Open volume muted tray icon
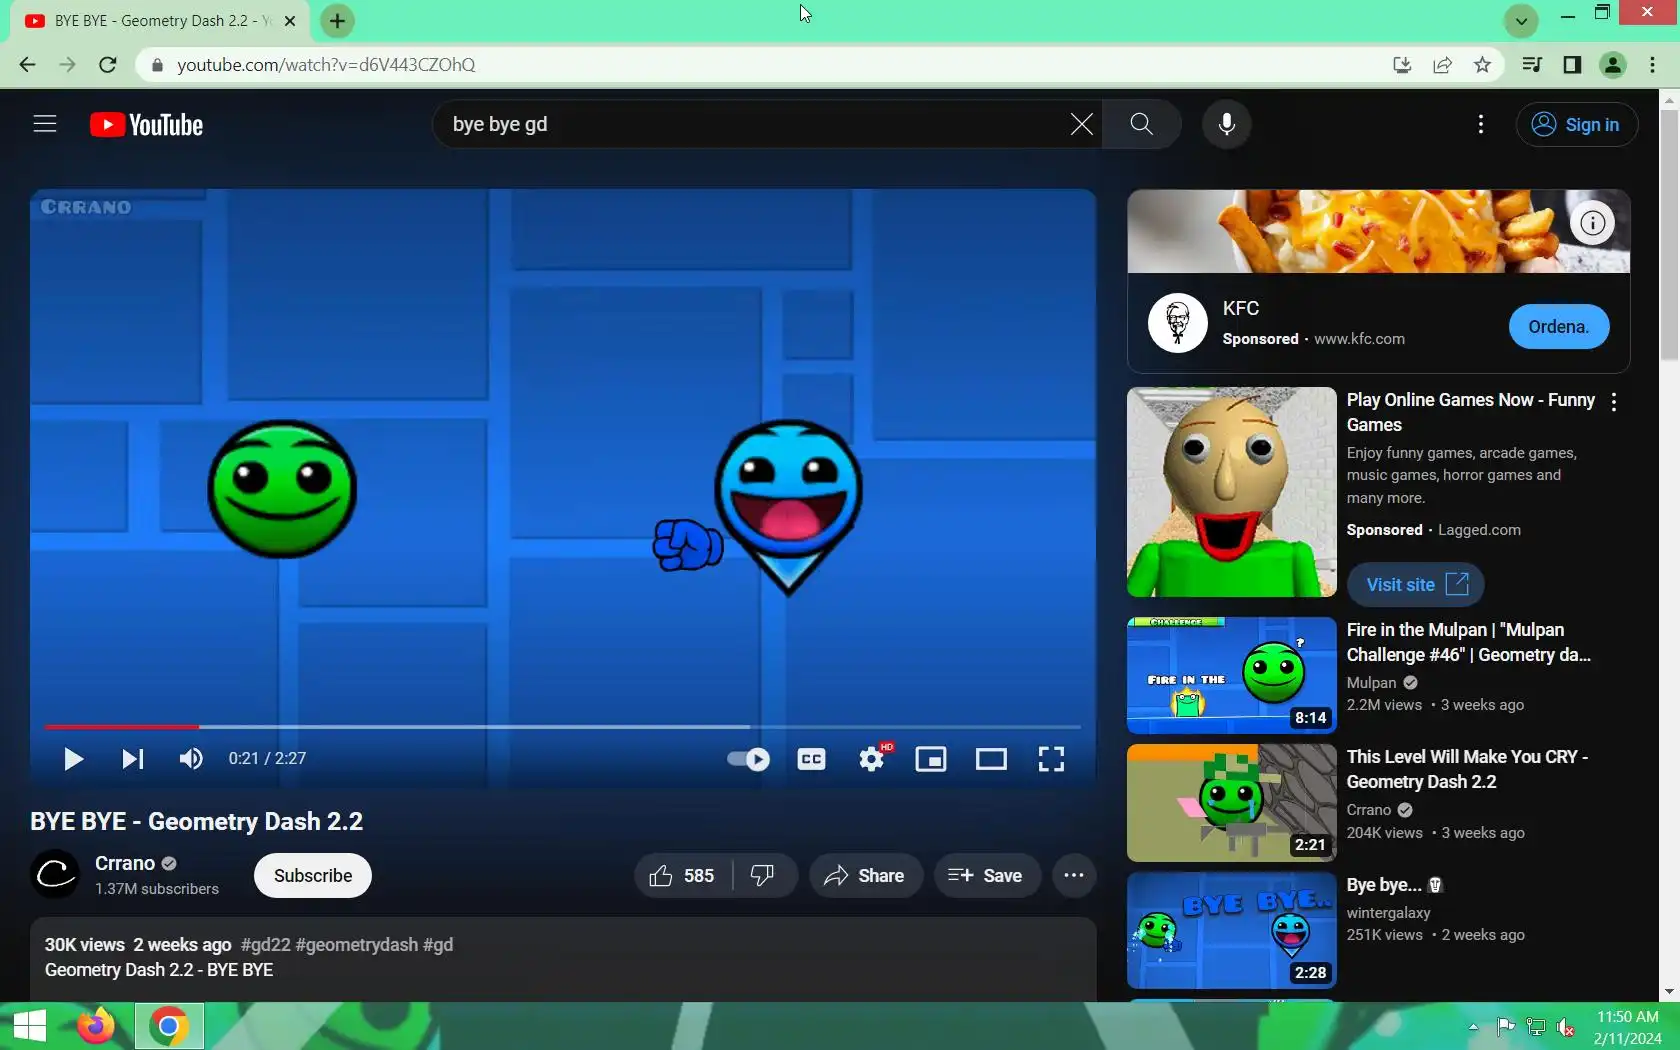Image resolution: width=1680 pixels, height=1050 pixels. coord(1566,1027)
